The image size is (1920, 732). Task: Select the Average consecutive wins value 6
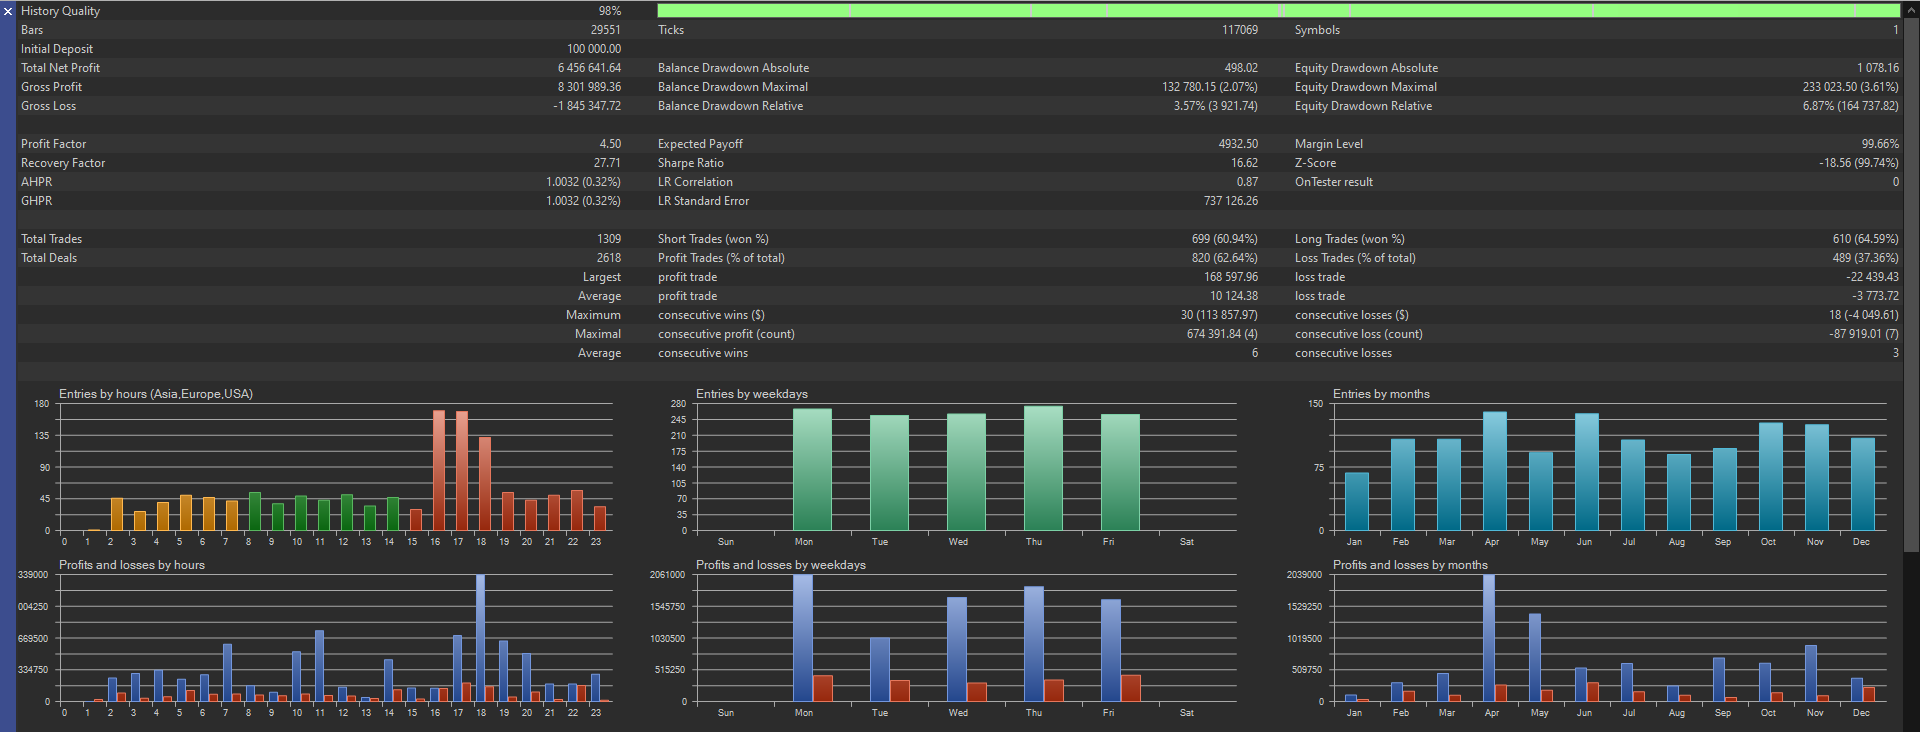tap(1255, 353)
